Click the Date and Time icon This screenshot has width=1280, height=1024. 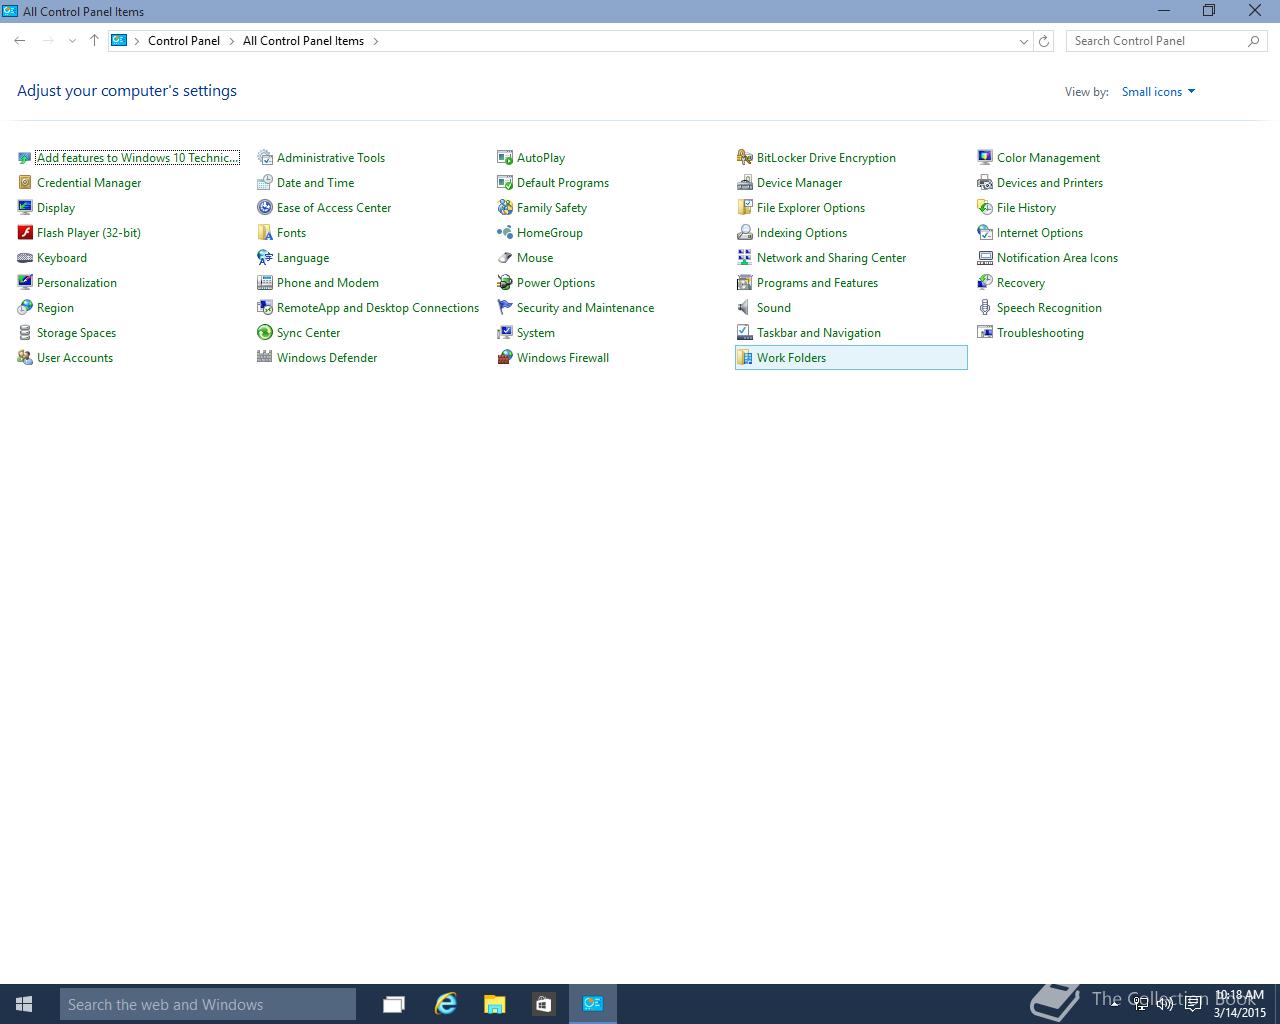click(265, 183)
